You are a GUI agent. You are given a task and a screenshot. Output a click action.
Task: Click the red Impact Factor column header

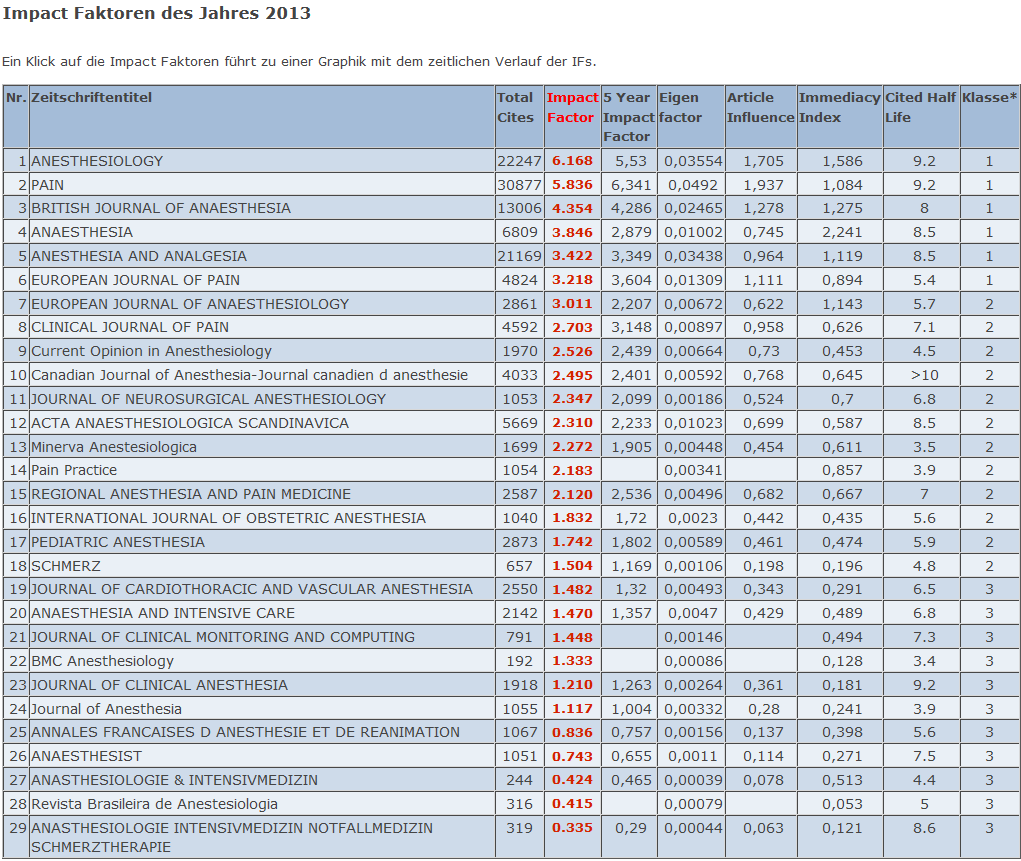[572, 108]
